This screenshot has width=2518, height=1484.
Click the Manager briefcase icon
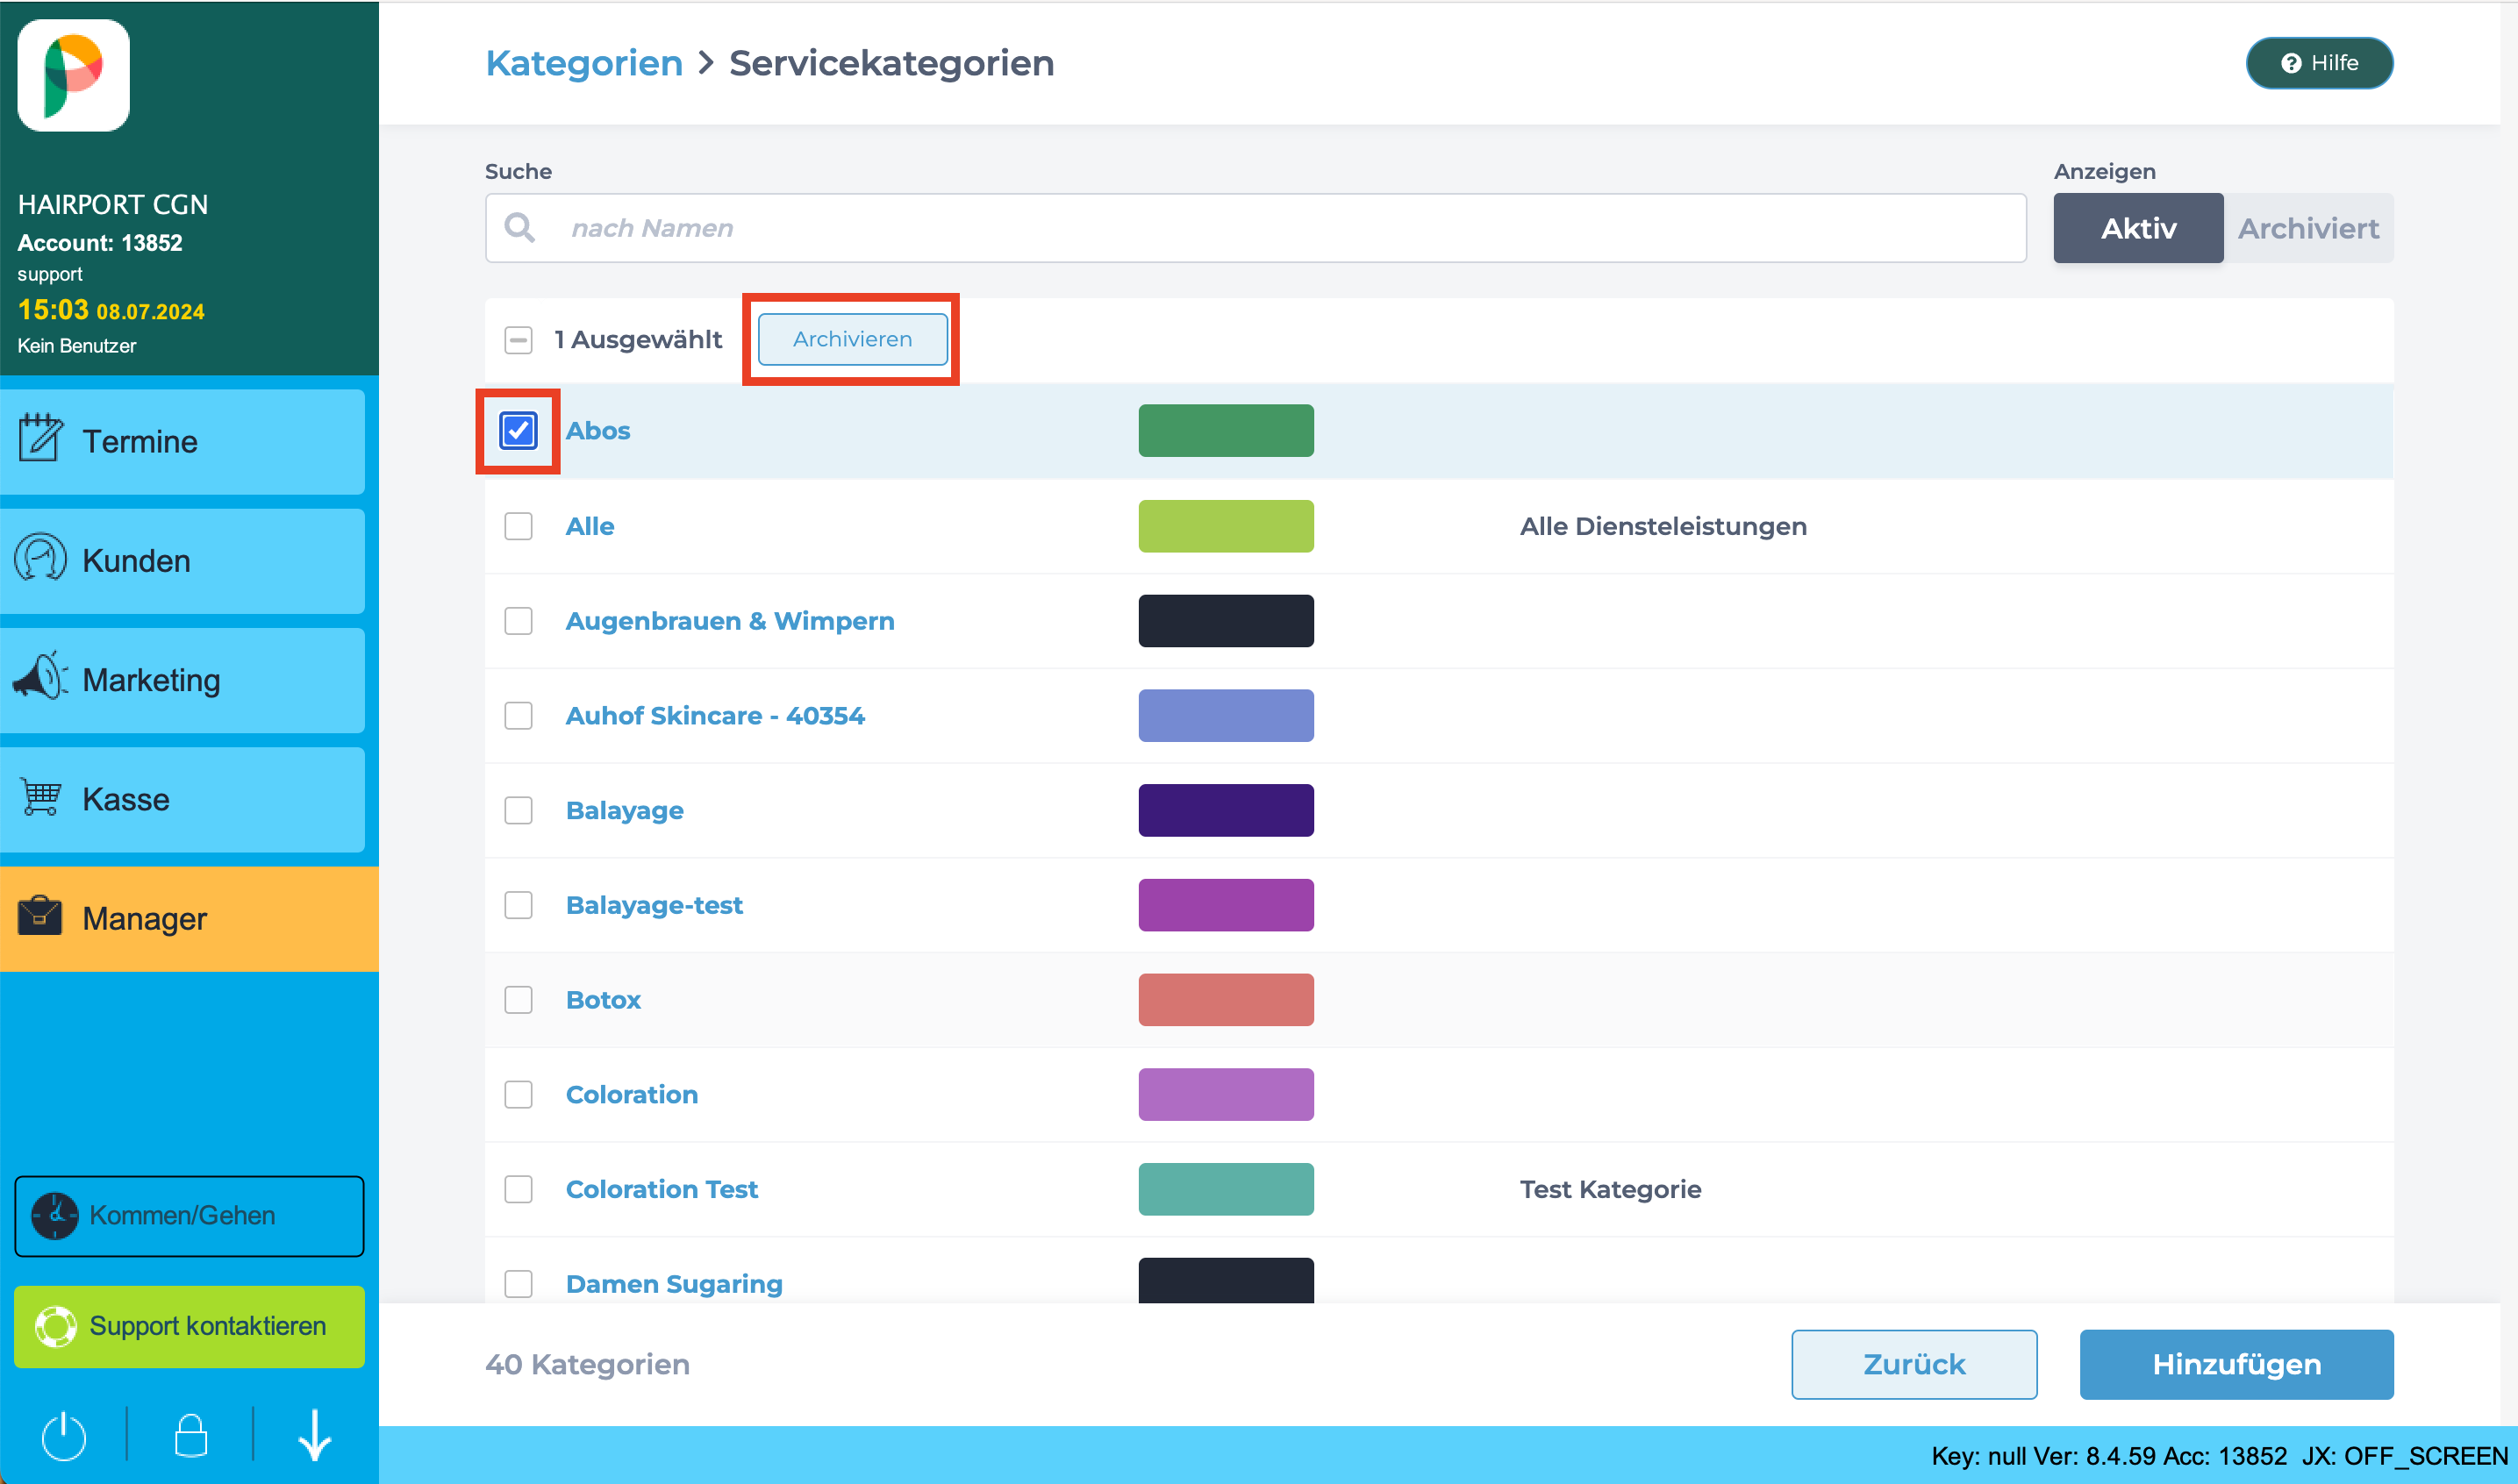tap(40, 916)
